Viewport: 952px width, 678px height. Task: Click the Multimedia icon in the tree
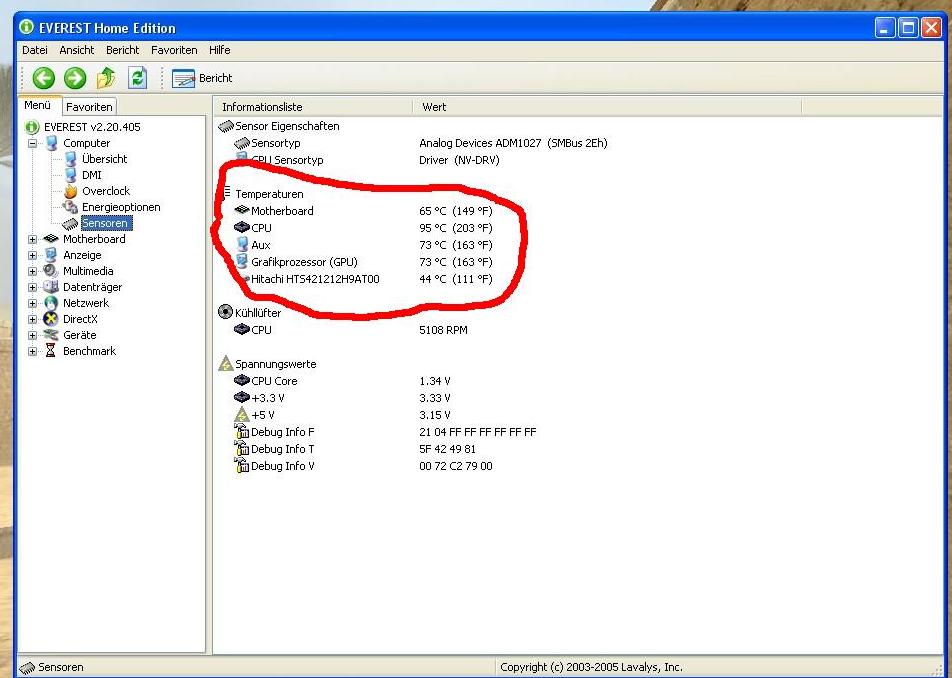51,271
